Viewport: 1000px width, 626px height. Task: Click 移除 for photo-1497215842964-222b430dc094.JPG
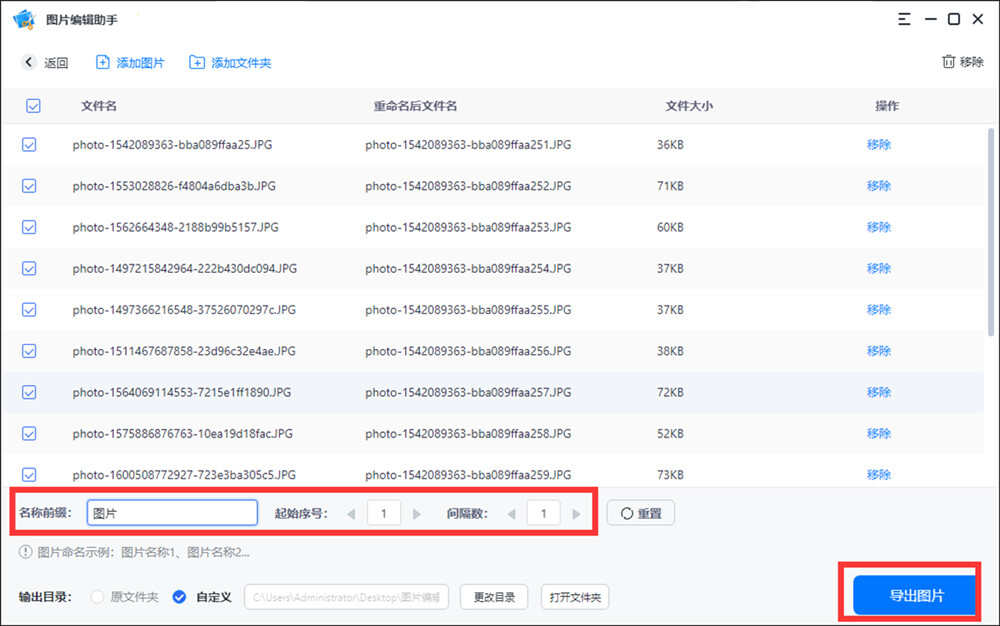point(878,268)
